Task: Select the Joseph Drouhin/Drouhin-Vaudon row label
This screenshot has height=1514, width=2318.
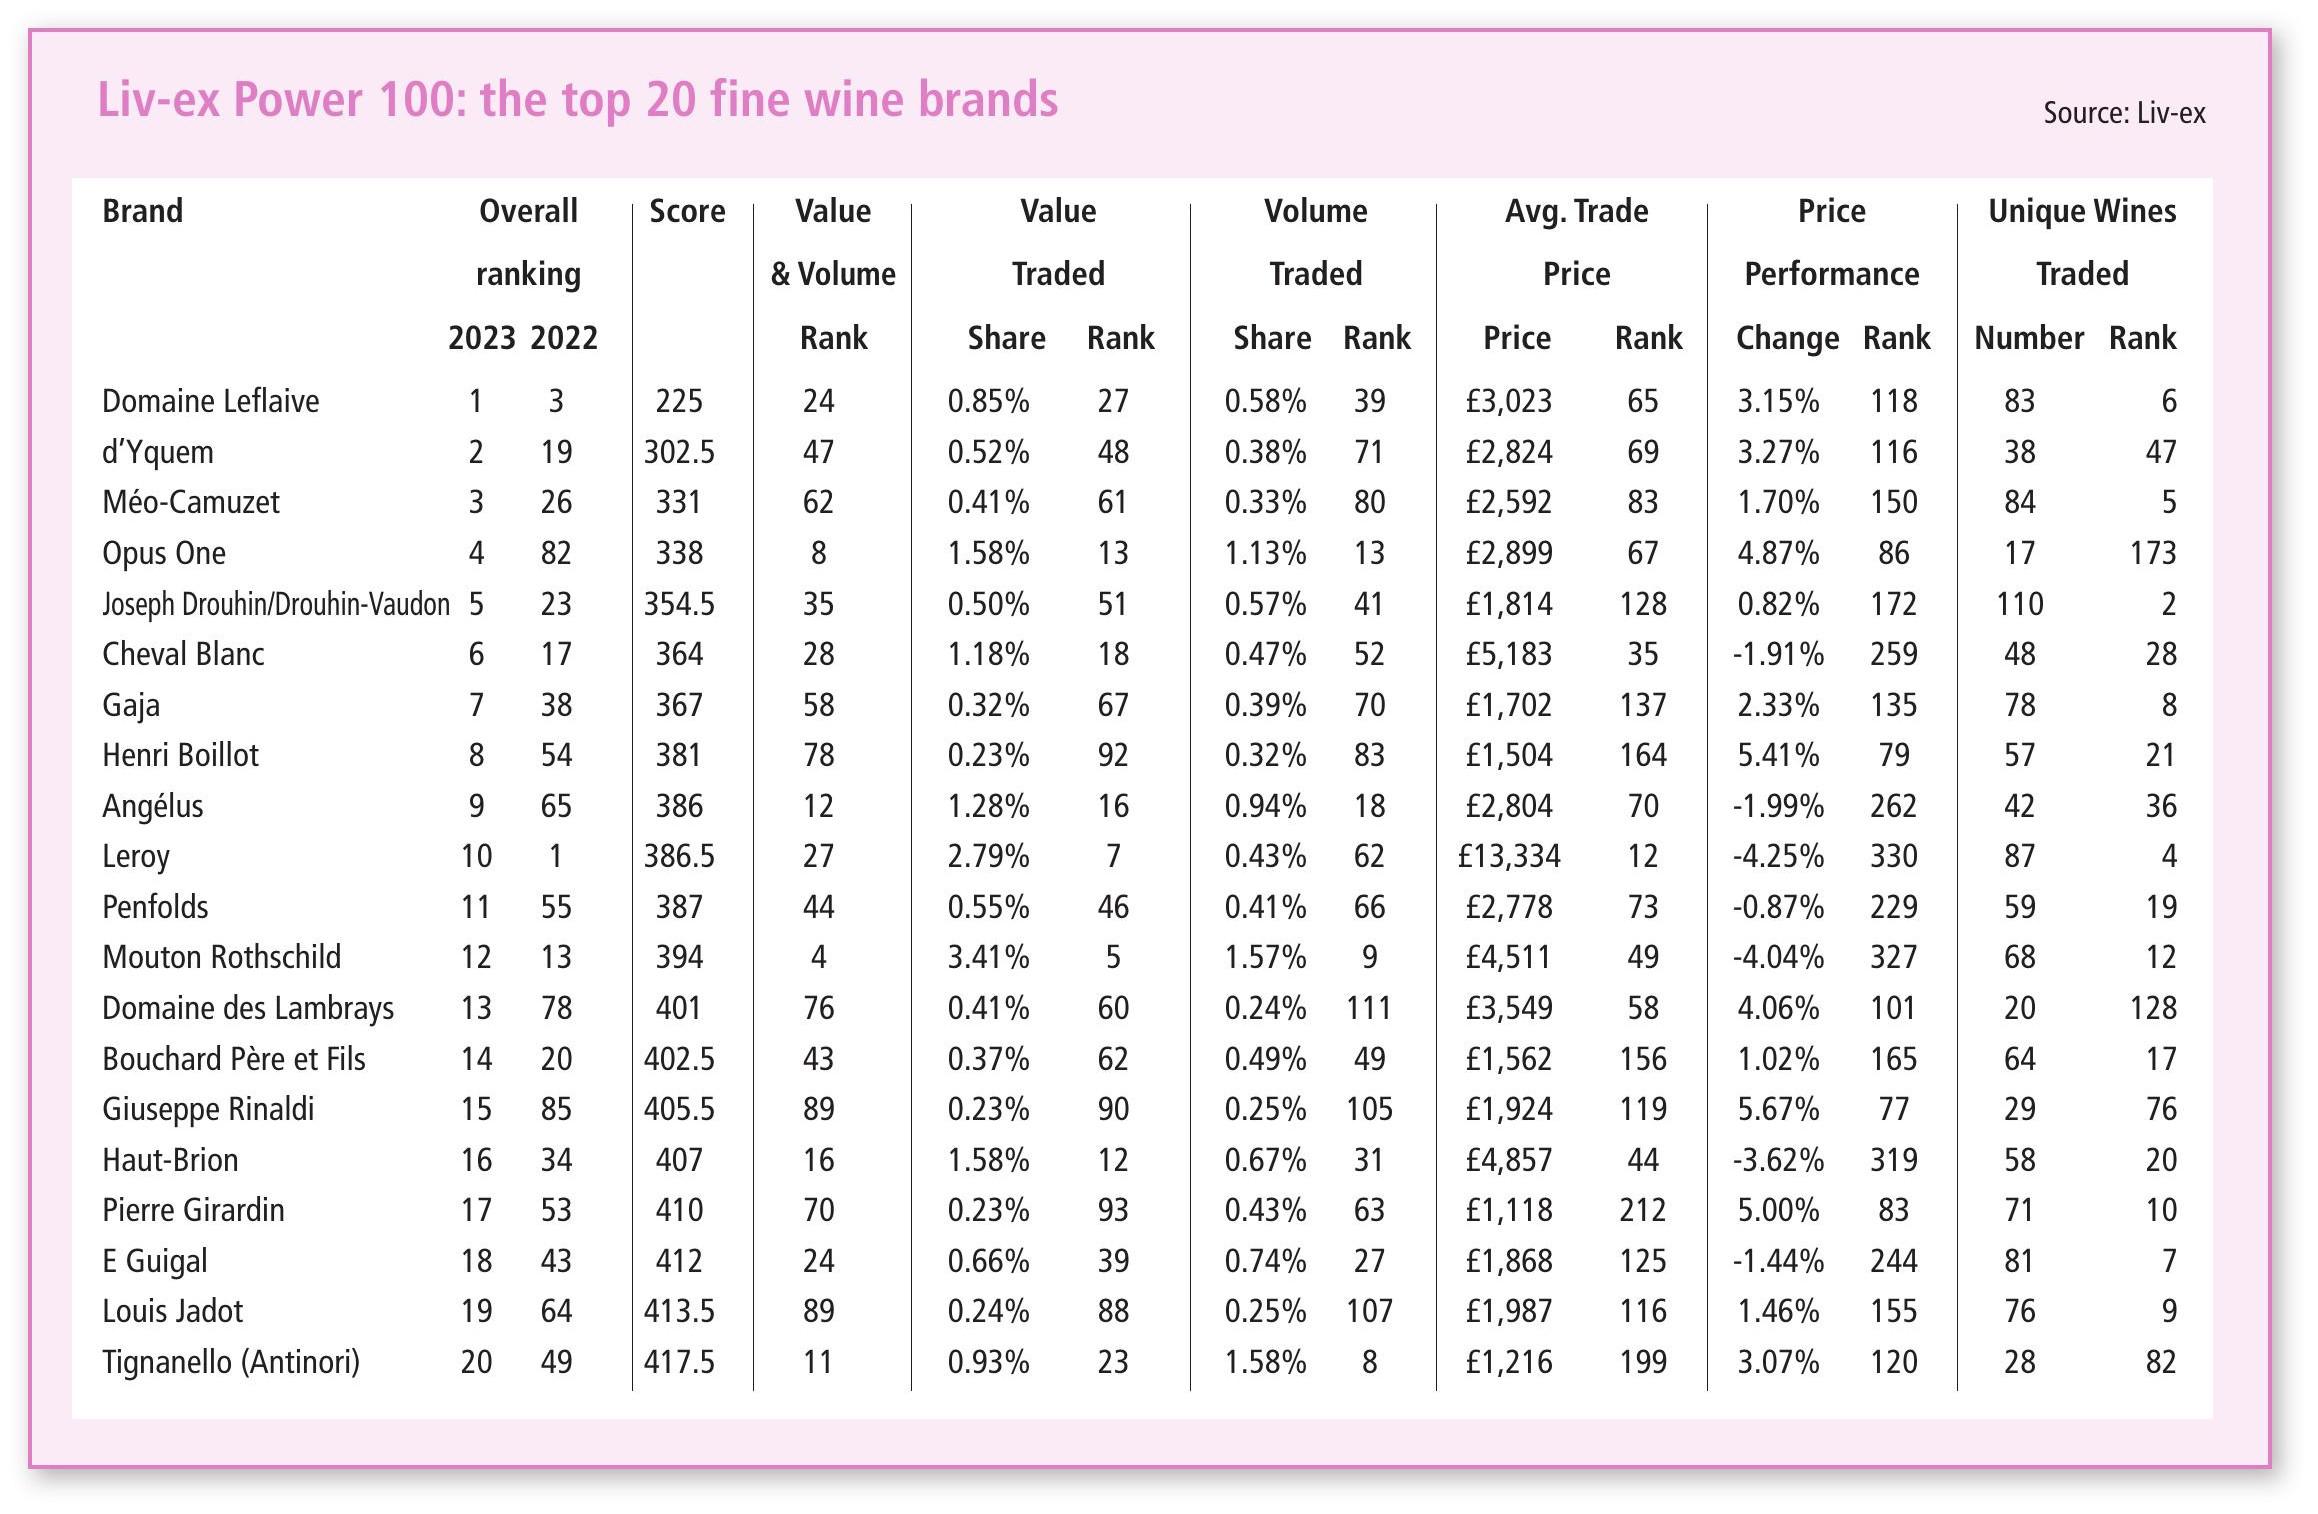Action: coord(275,604)
